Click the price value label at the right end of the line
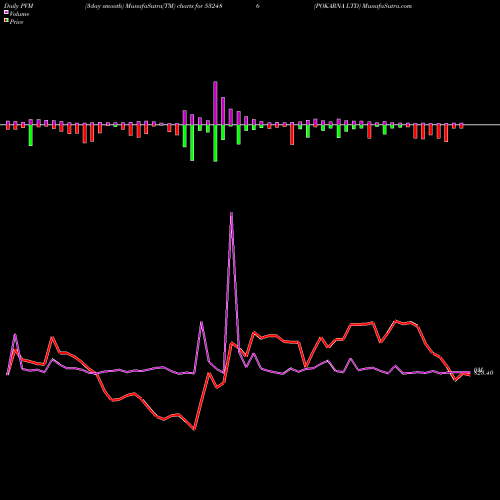500x500 pixels. pyautogui.click(x=483, y=373)
